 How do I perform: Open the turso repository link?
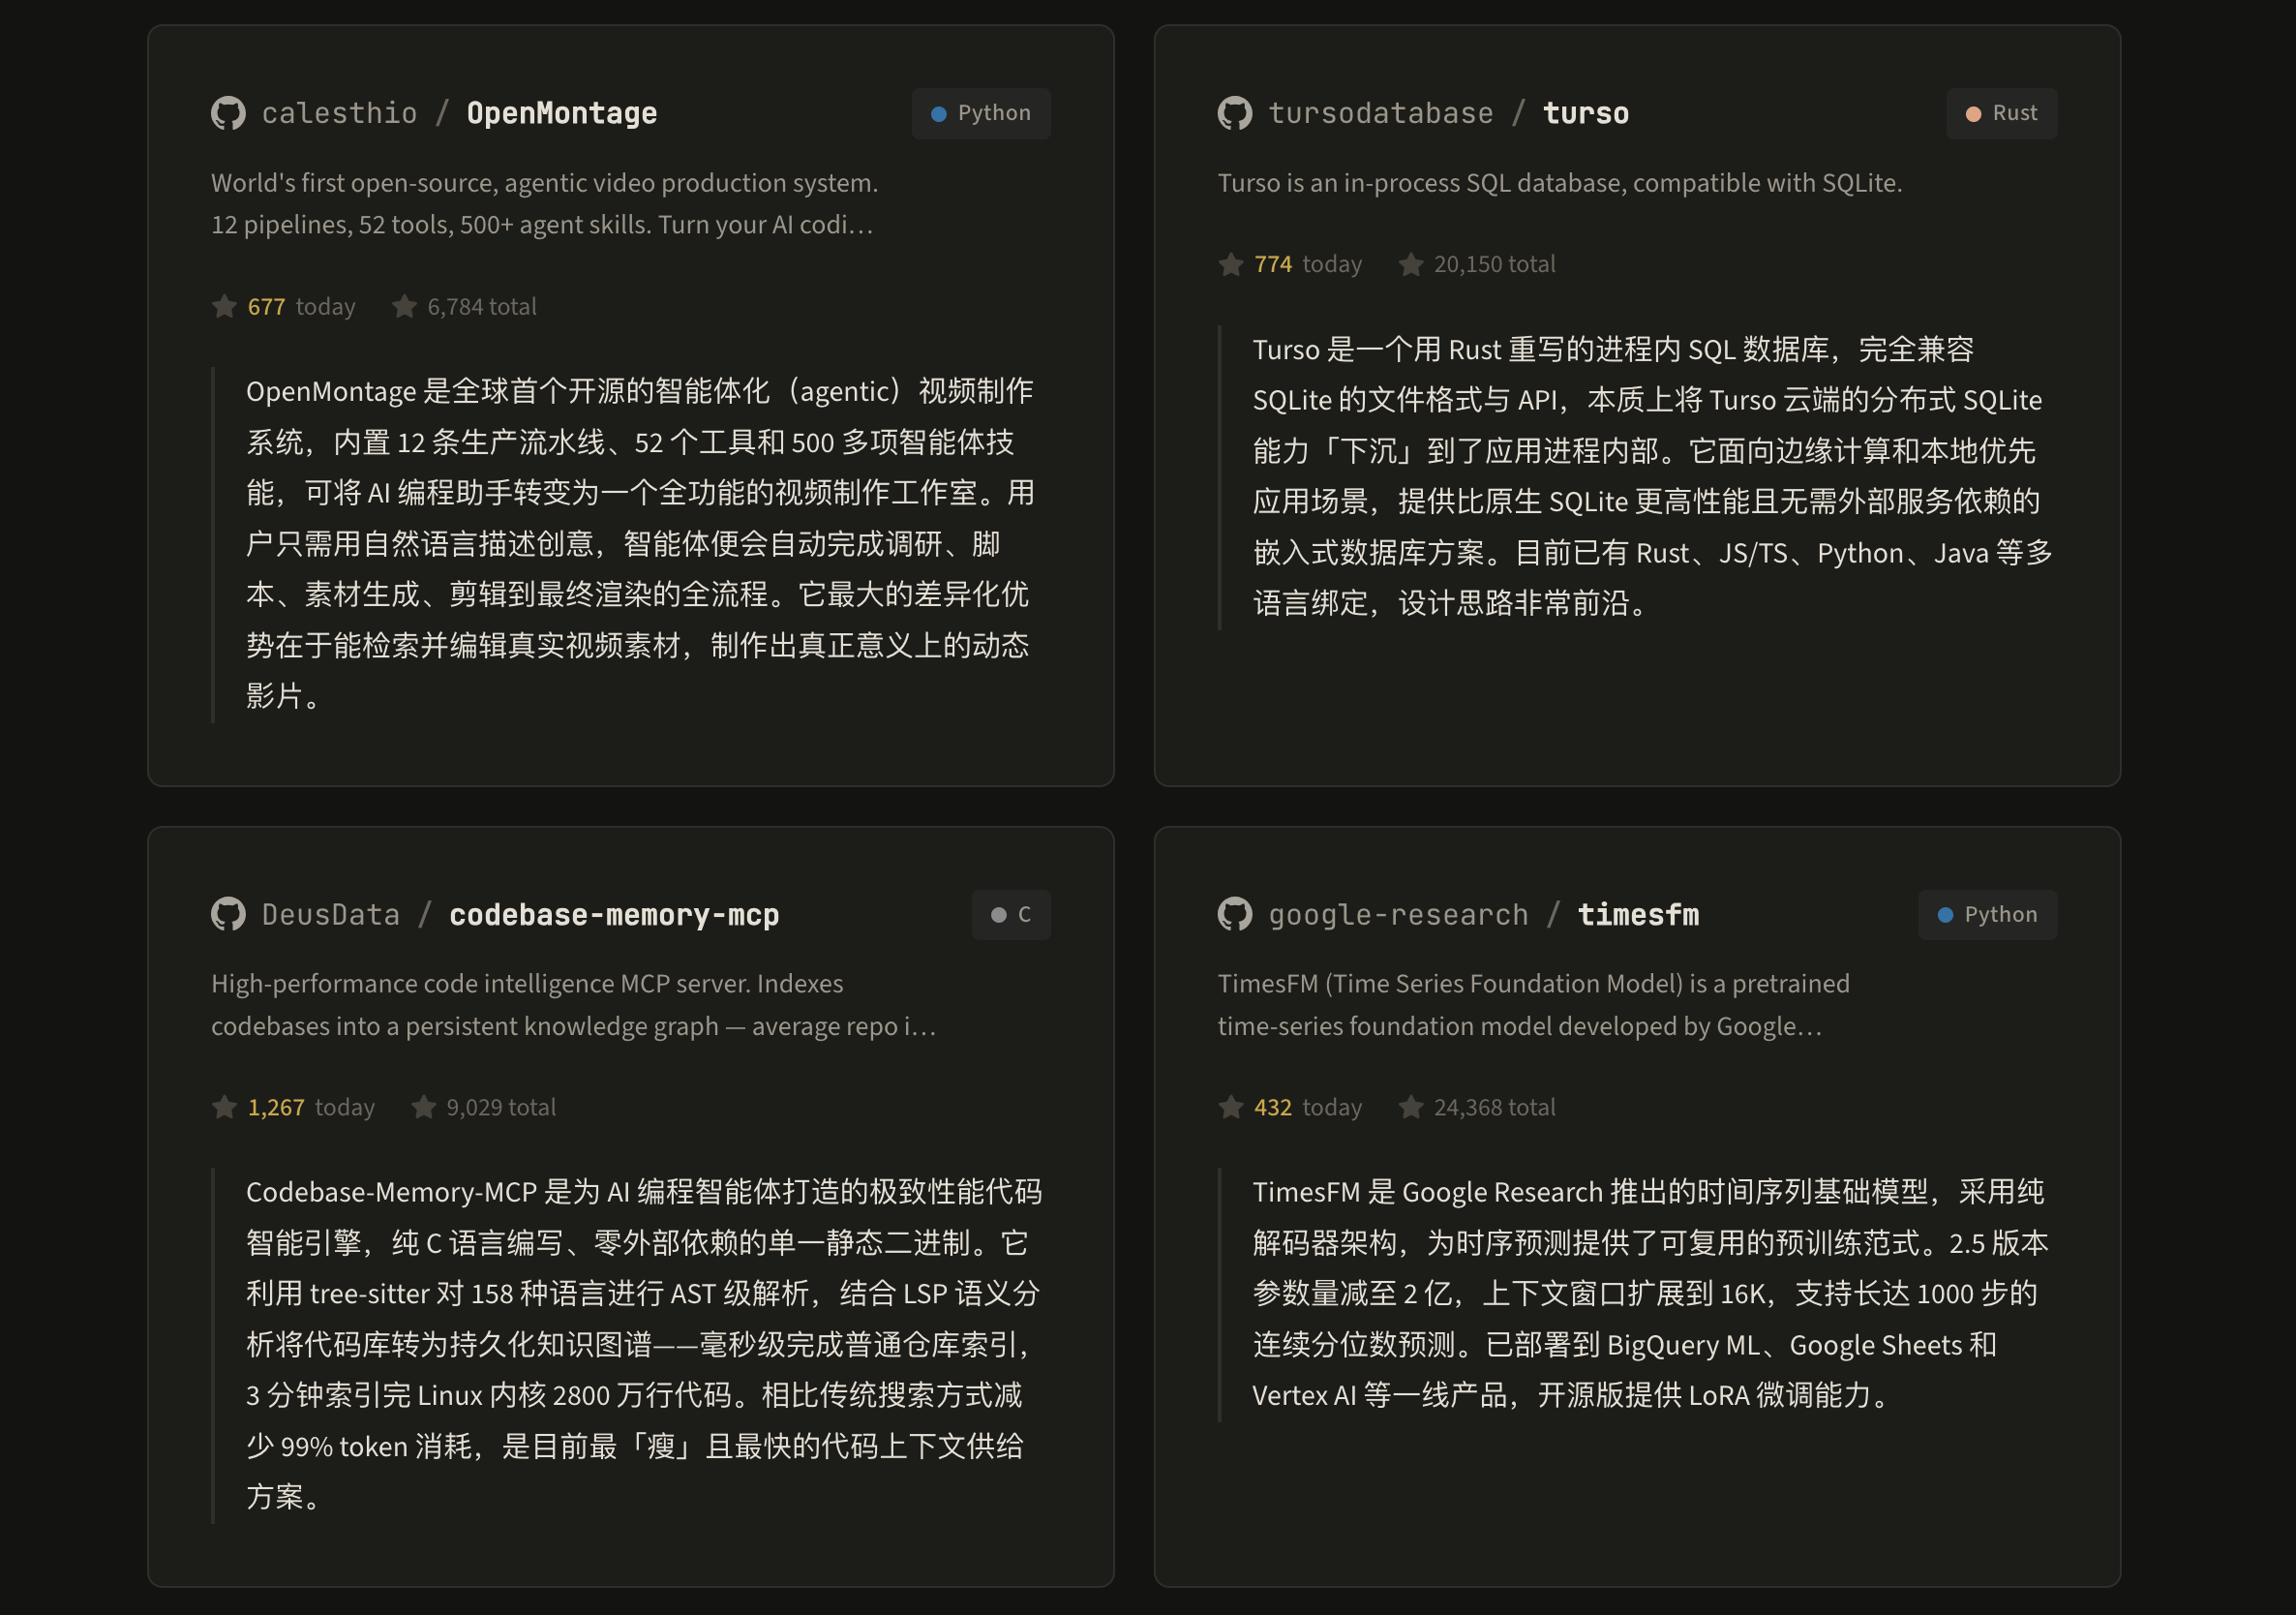click(x=1586, y=113)
